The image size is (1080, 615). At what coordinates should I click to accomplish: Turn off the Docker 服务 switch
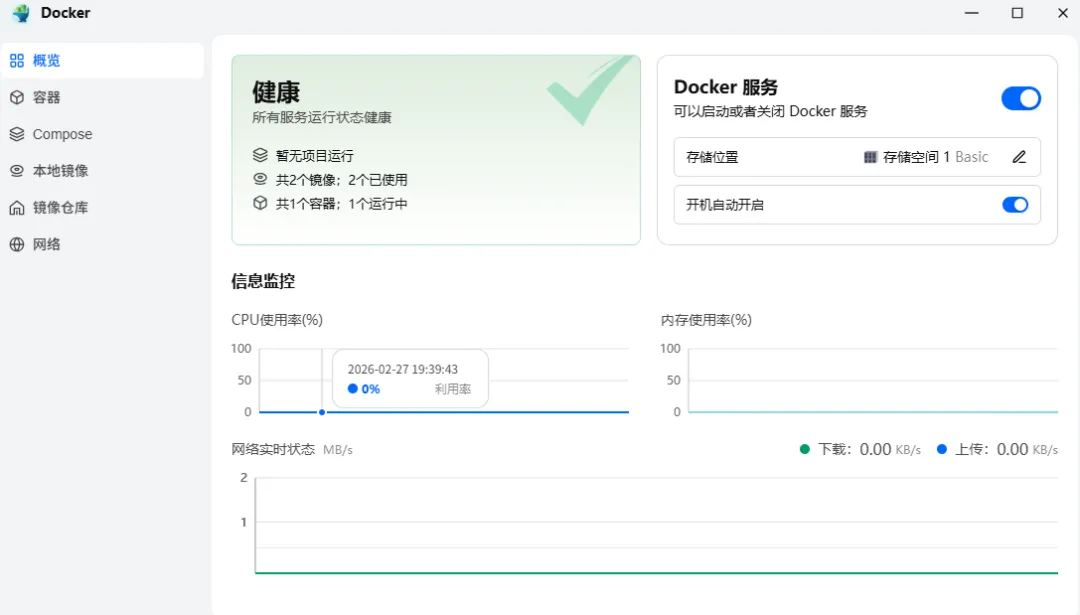click(x=1021, y=98)
